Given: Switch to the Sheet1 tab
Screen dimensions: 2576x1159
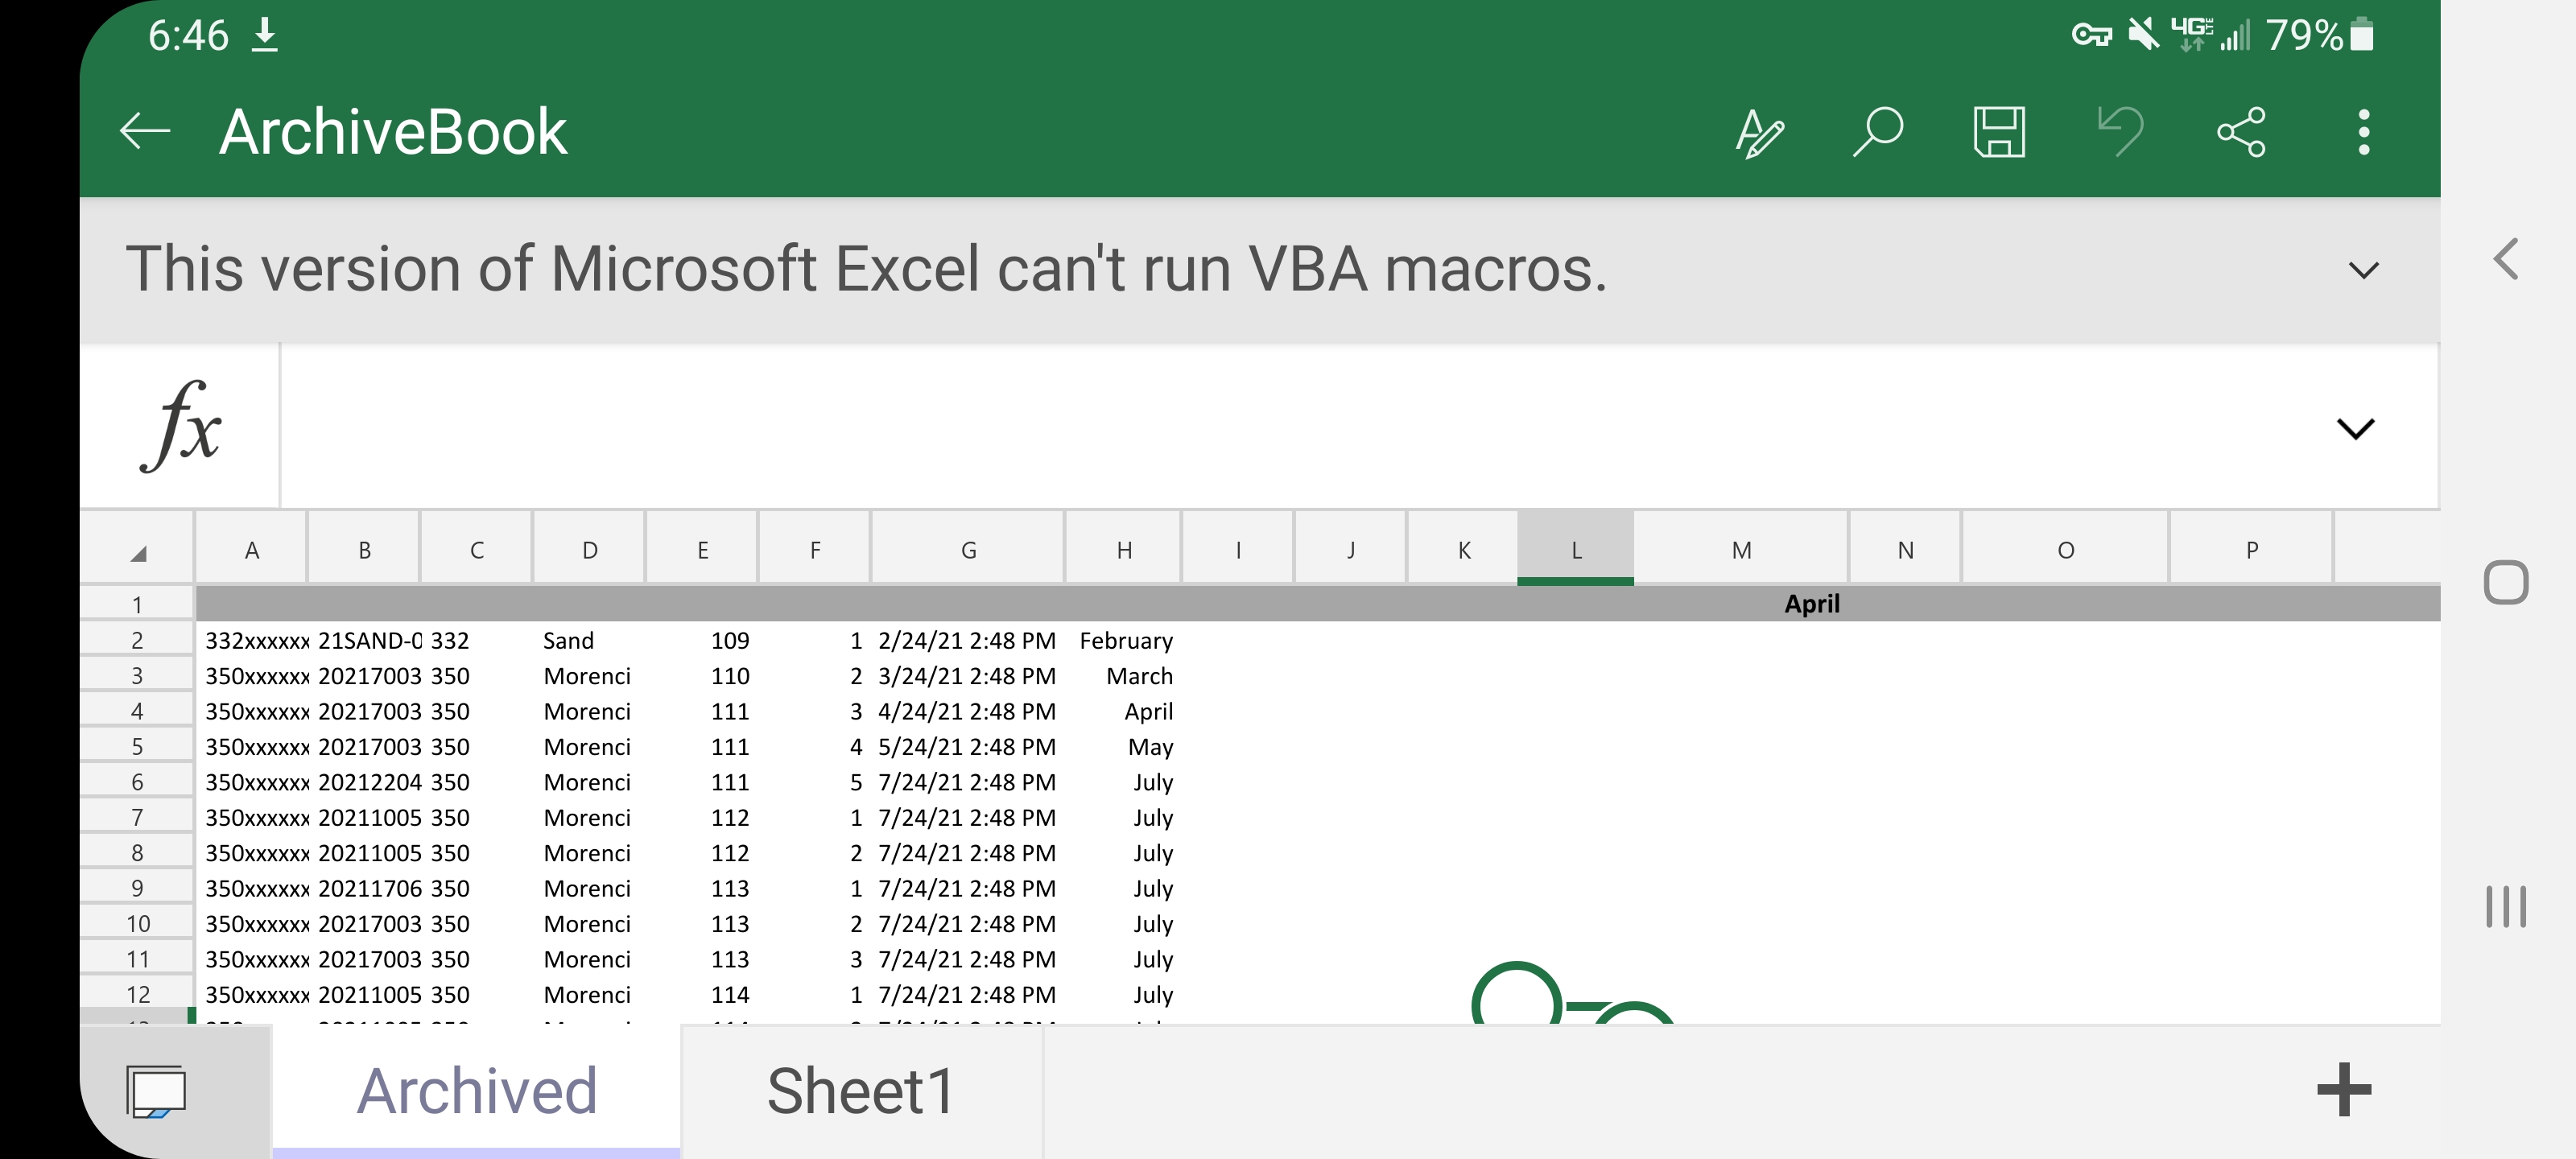Looking at the screenshot, I should [x=859, y=1083].
